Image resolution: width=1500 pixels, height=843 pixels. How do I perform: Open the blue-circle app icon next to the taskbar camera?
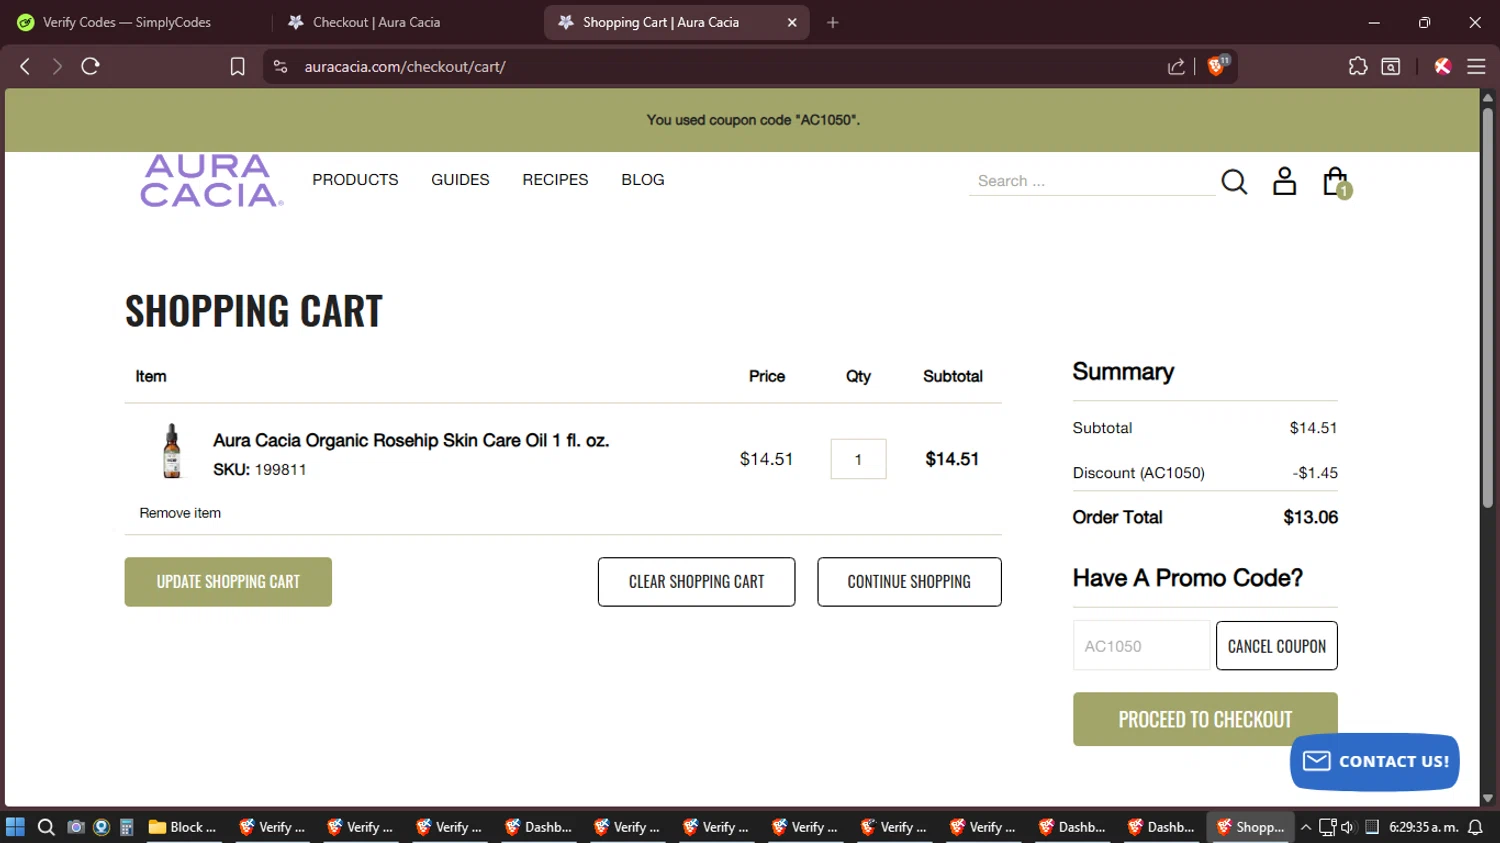click(x=101, y=827)
